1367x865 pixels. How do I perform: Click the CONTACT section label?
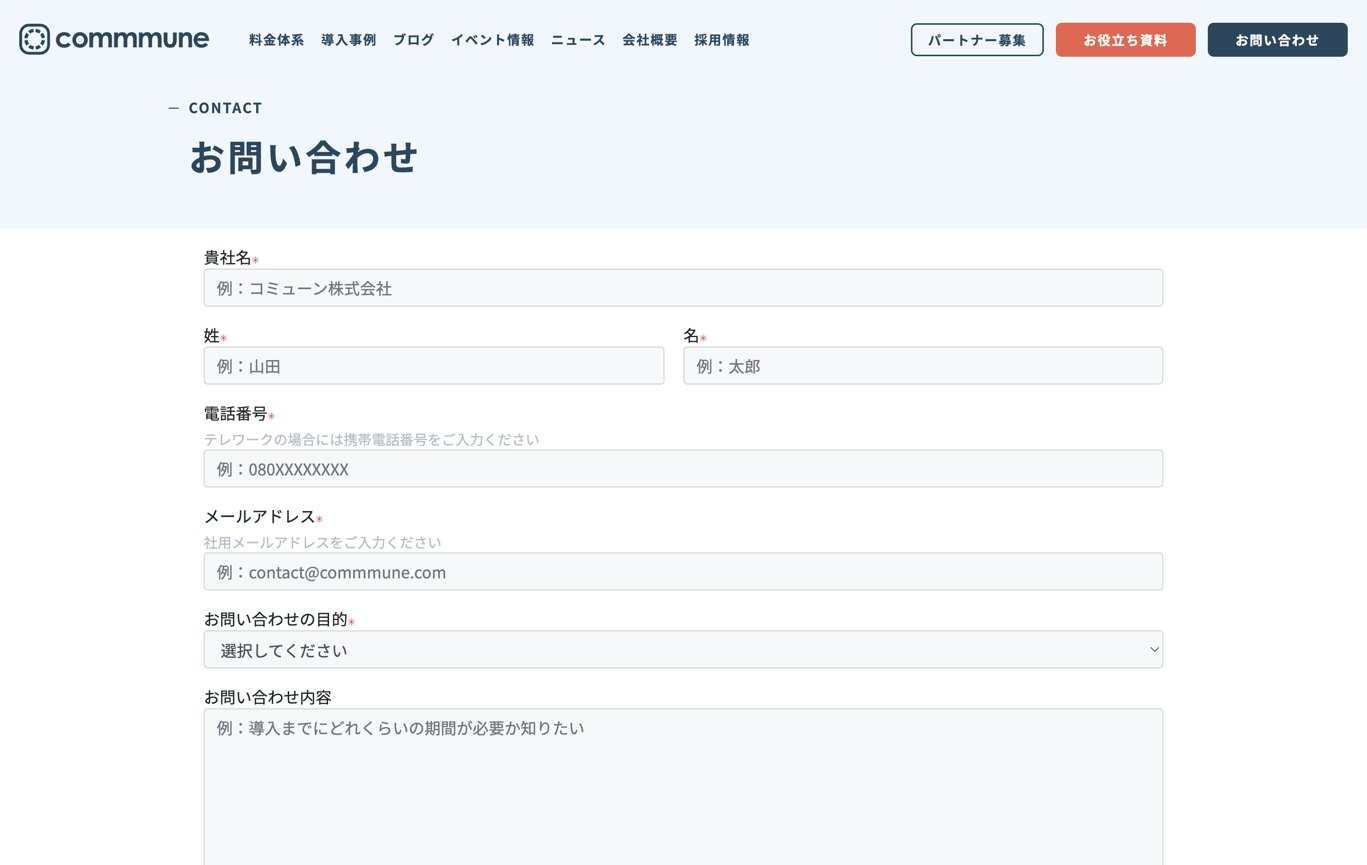225,108
